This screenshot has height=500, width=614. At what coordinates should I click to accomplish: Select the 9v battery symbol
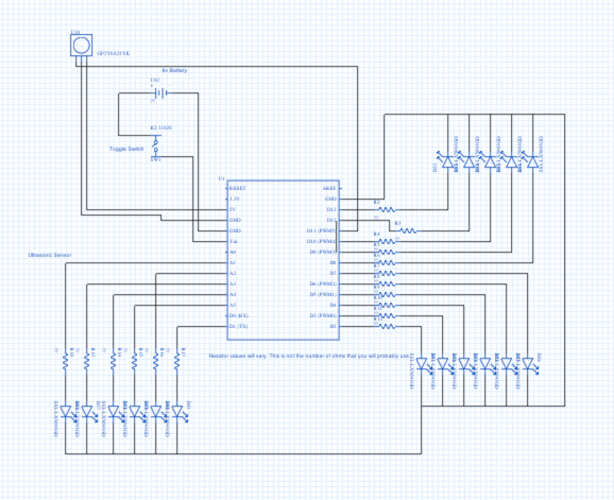point(159,93)
